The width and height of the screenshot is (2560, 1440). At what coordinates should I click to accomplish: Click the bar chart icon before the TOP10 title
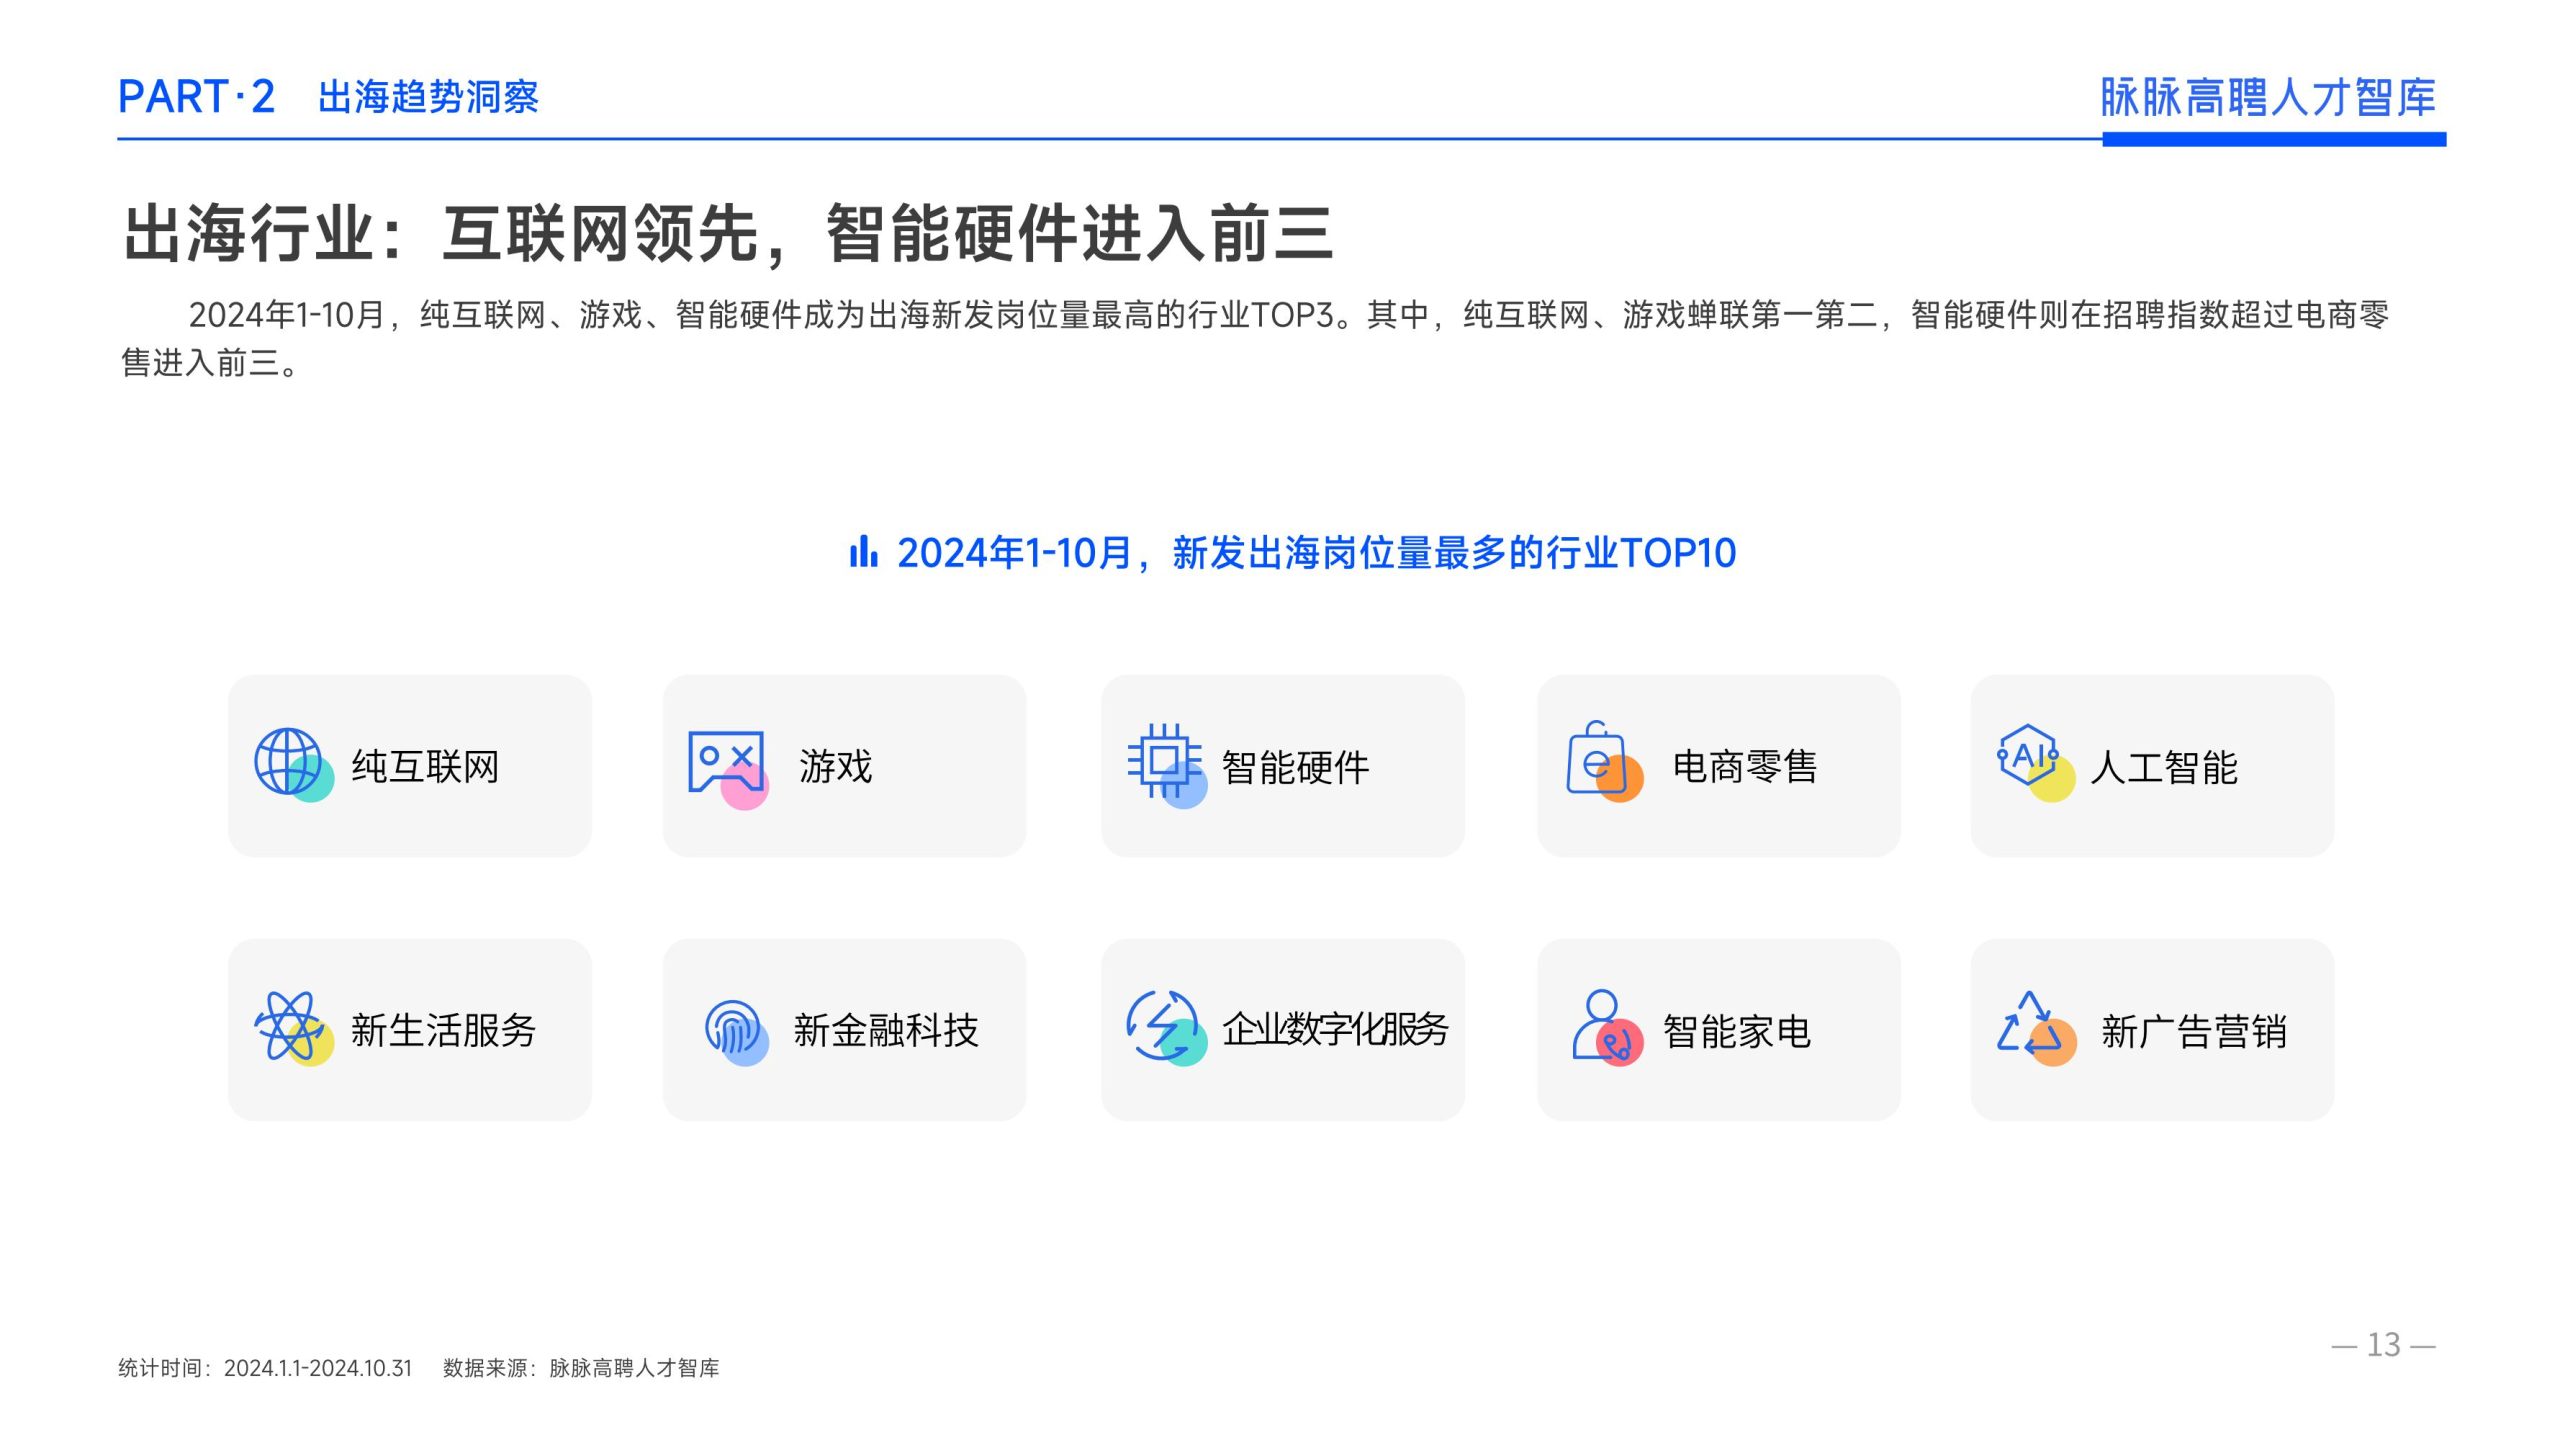[x=863, y=552]
